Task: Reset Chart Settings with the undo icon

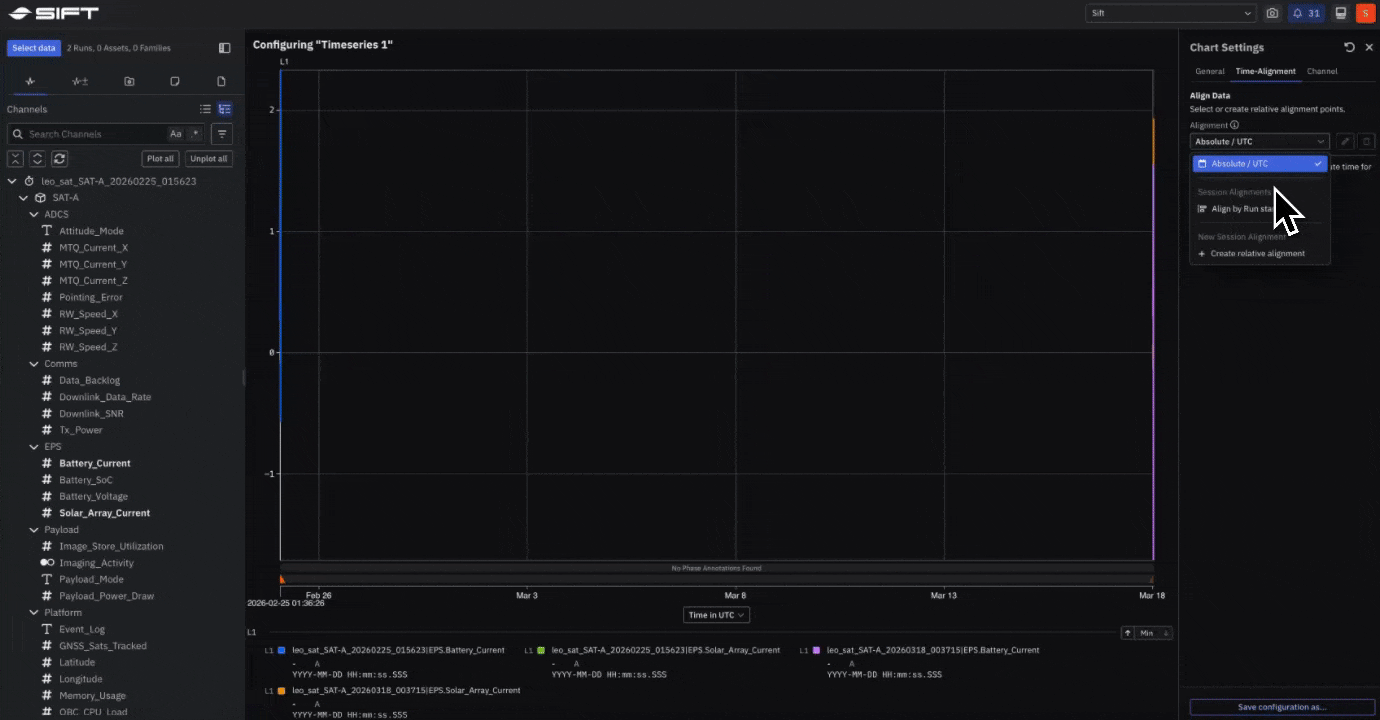Action: (x=1349, y=46)
